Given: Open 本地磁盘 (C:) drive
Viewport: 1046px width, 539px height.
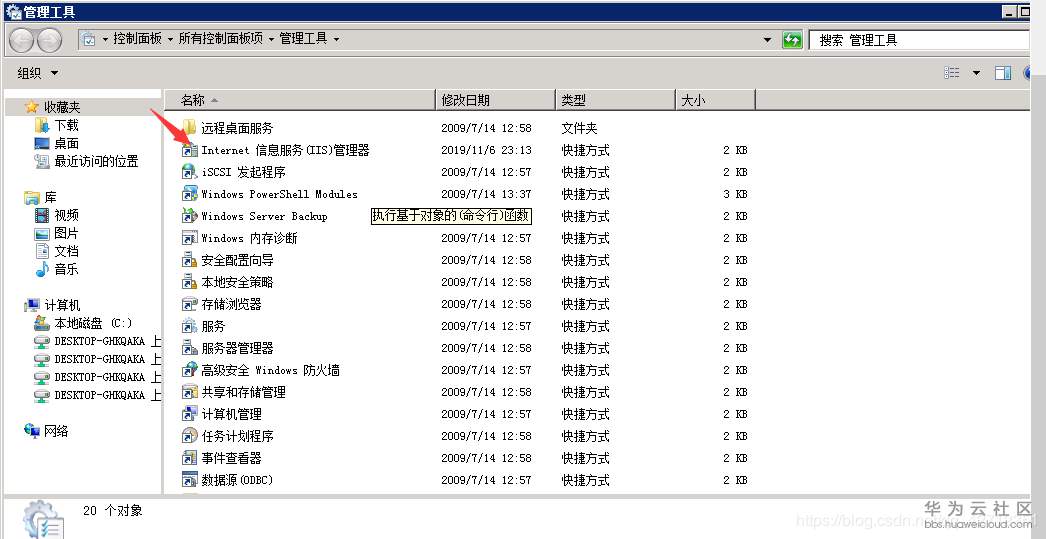Looking at the screenshot, I should [93, 323].
